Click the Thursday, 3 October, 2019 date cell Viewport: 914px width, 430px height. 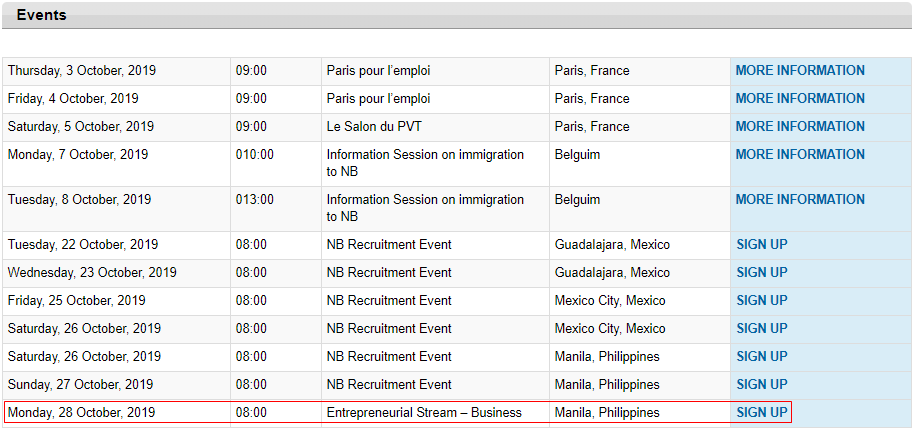coord(82,71)
